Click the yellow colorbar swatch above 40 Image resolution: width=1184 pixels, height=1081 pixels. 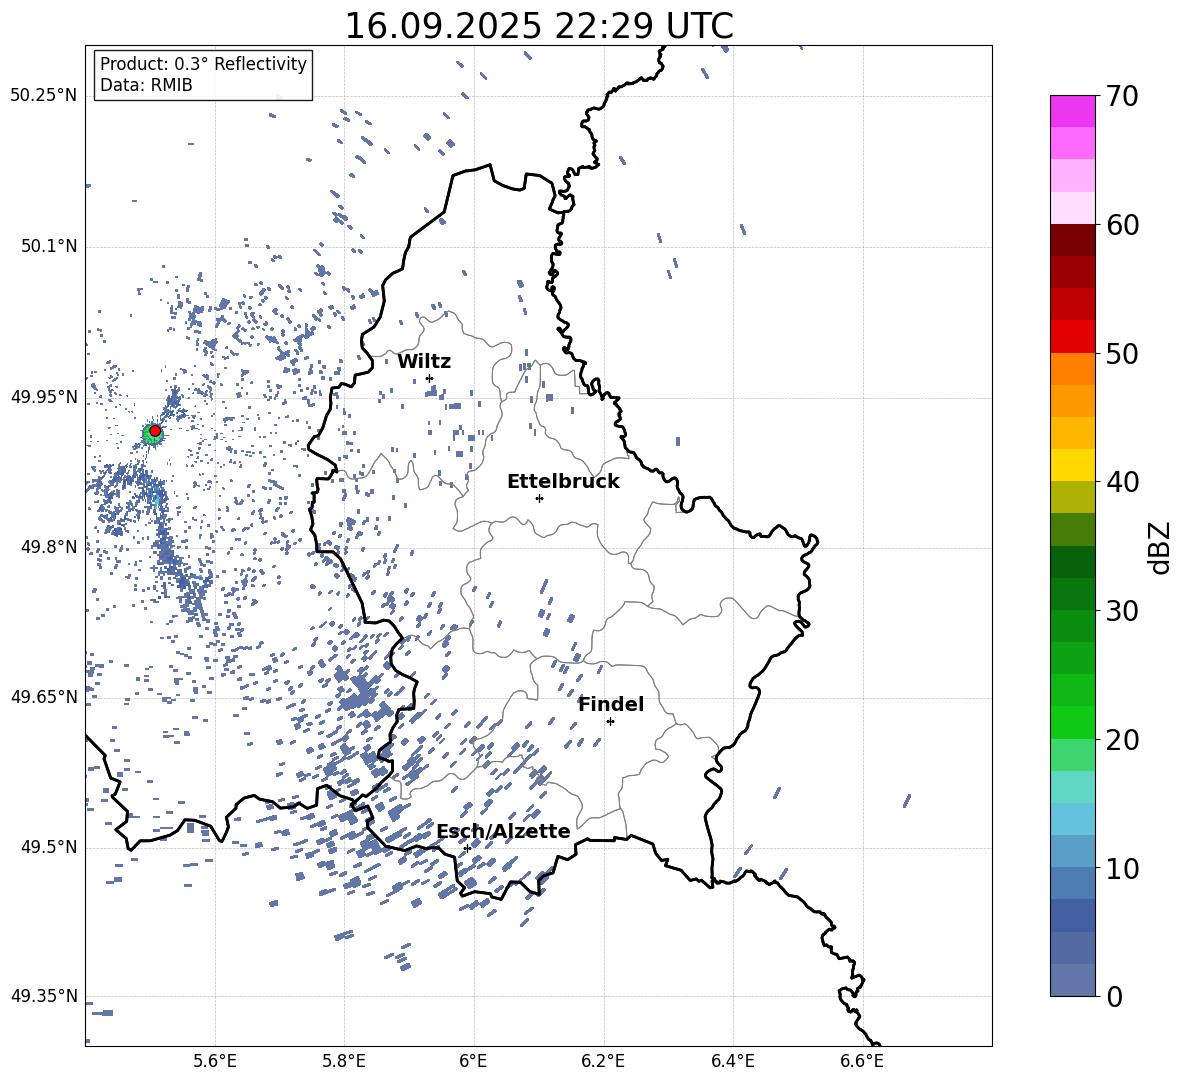pos(1072,465)
